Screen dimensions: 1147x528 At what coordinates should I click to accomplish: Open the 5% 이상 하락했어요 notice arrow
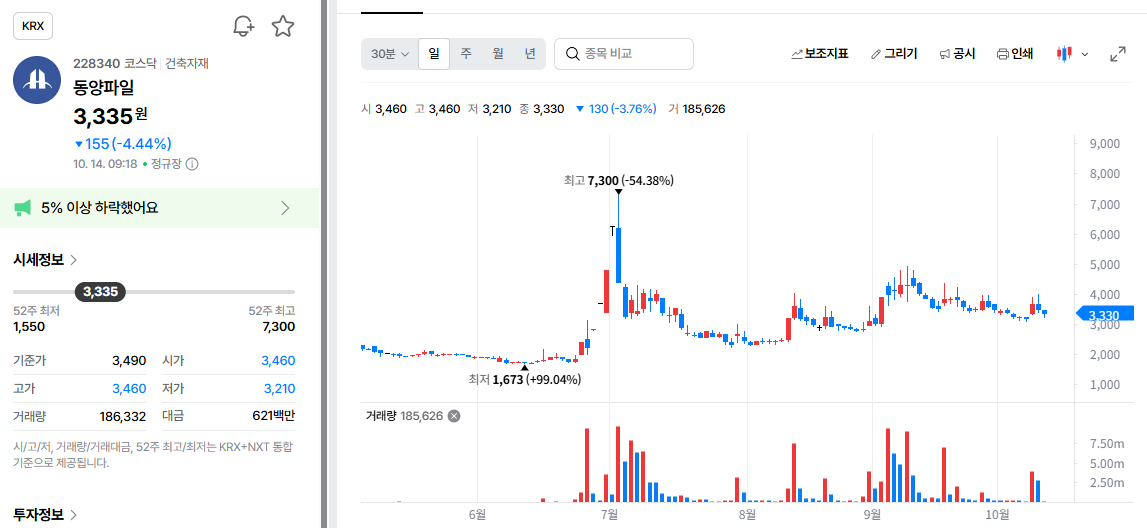285,208
